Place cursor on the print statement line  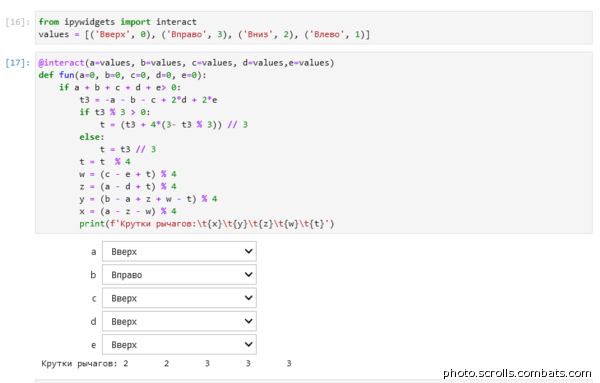click(207, 224)
